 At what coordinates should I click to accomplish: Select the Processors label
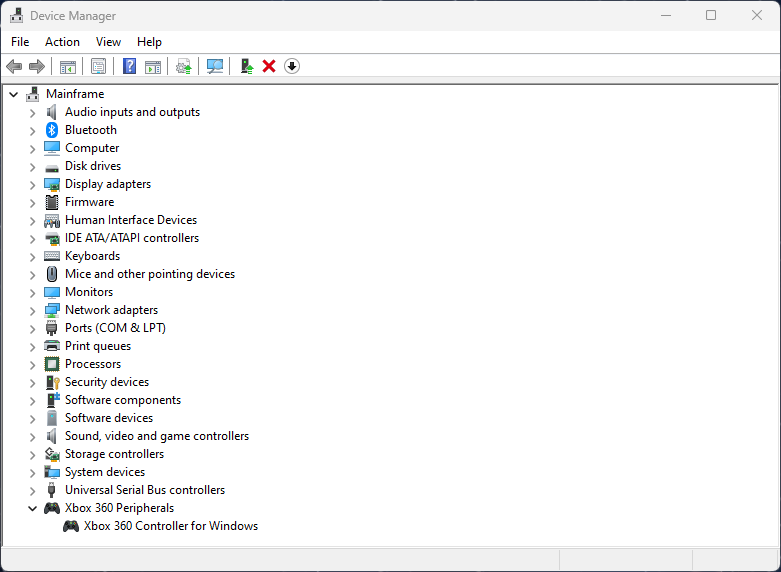click(93, 364)
